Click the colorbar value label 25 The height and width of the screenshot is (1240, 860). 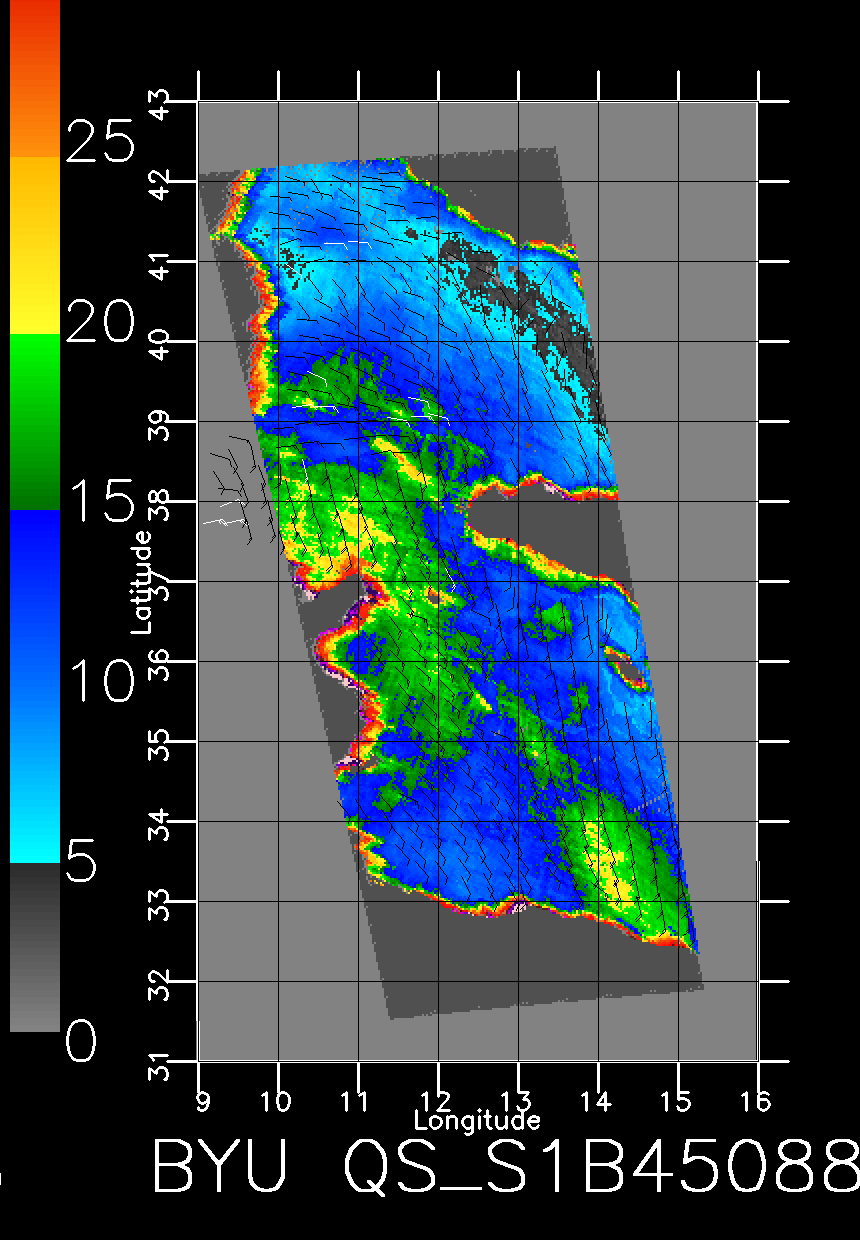tap(100, 141)
